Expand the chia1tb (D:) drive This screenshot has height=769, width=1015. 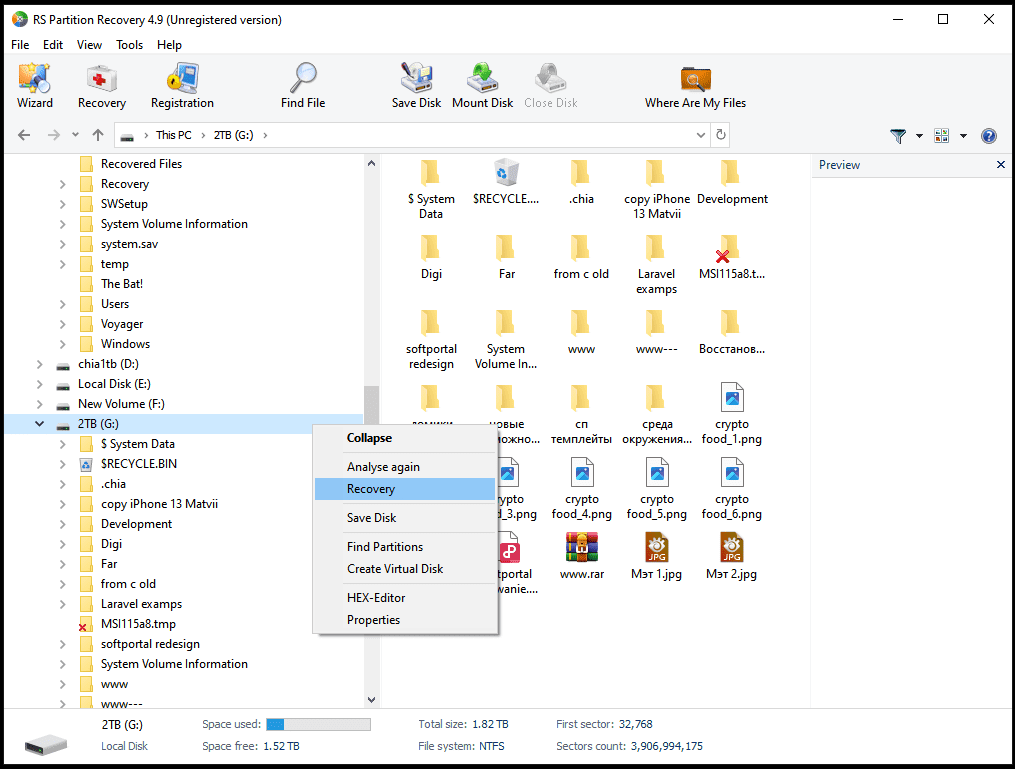pos(39,364)
